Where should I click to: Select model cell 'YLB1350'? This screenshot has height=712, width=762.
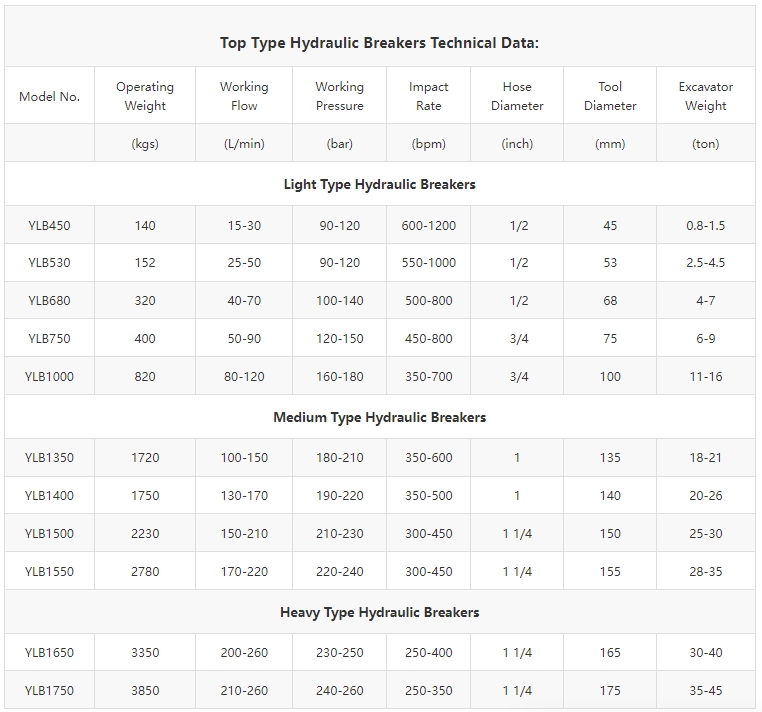(49, 457)
